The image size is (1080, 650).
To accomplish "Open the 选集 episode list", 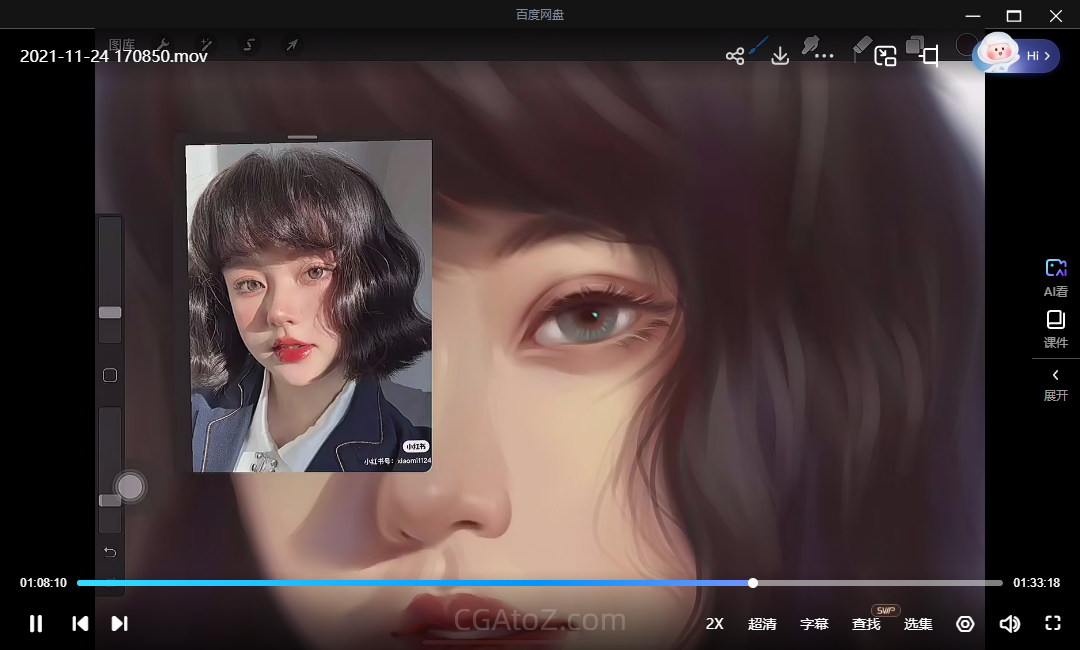I will coord(918,624).
